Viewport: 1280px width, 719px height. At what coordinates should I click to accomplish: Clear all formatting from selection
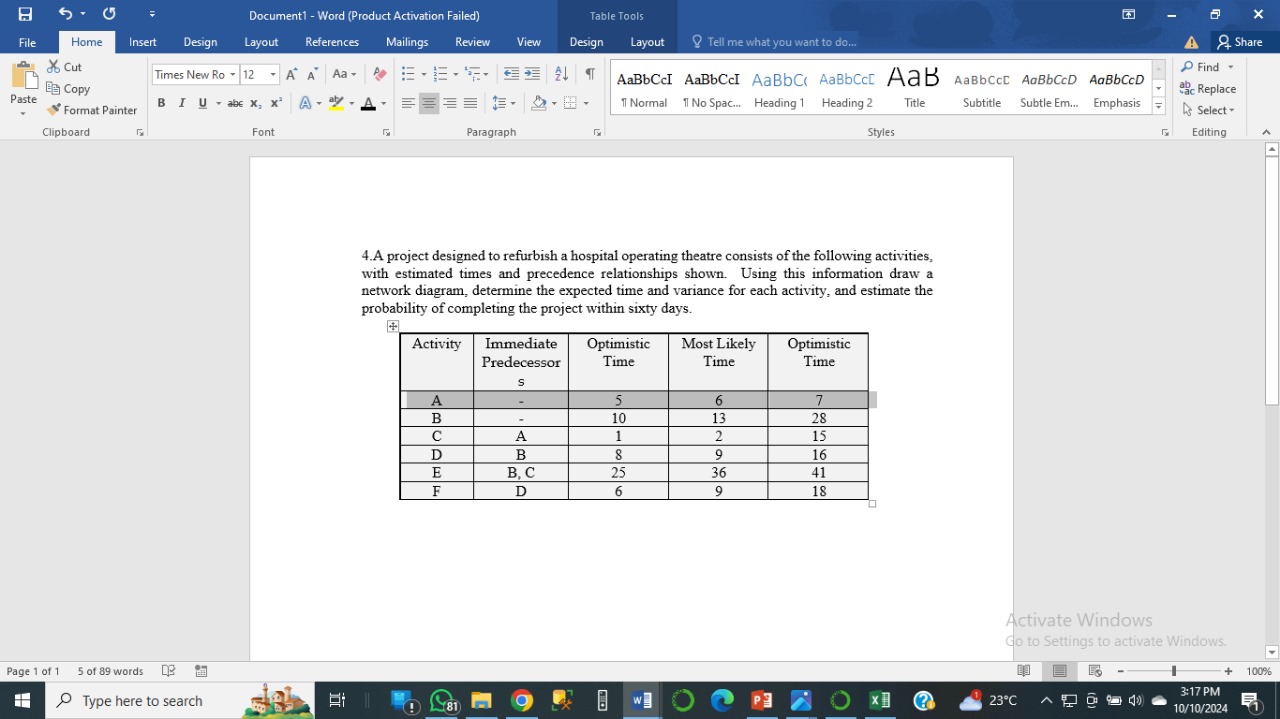coord(379,75)
